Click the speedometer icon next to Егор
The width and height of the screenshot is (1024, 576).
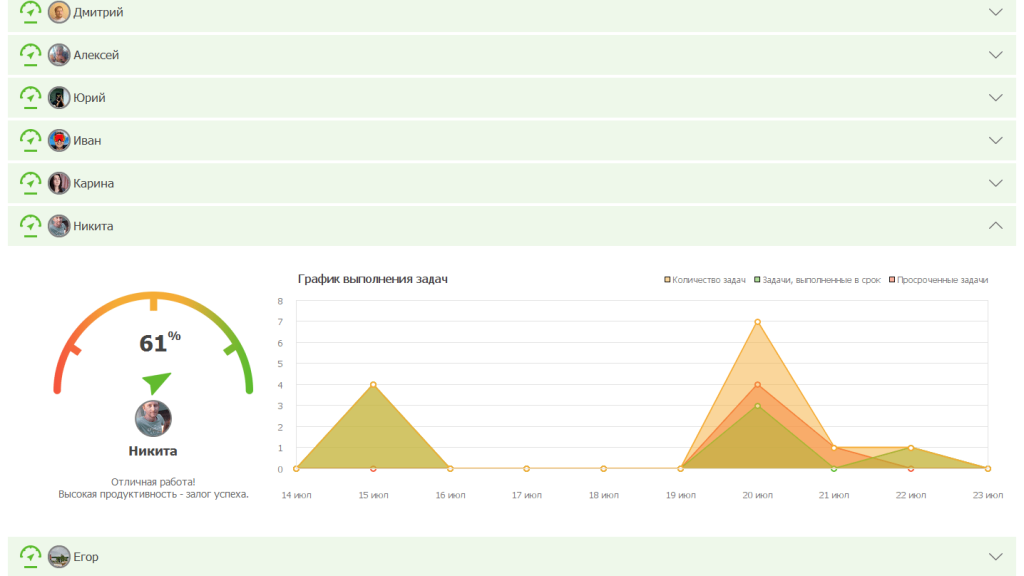[30, 556]
